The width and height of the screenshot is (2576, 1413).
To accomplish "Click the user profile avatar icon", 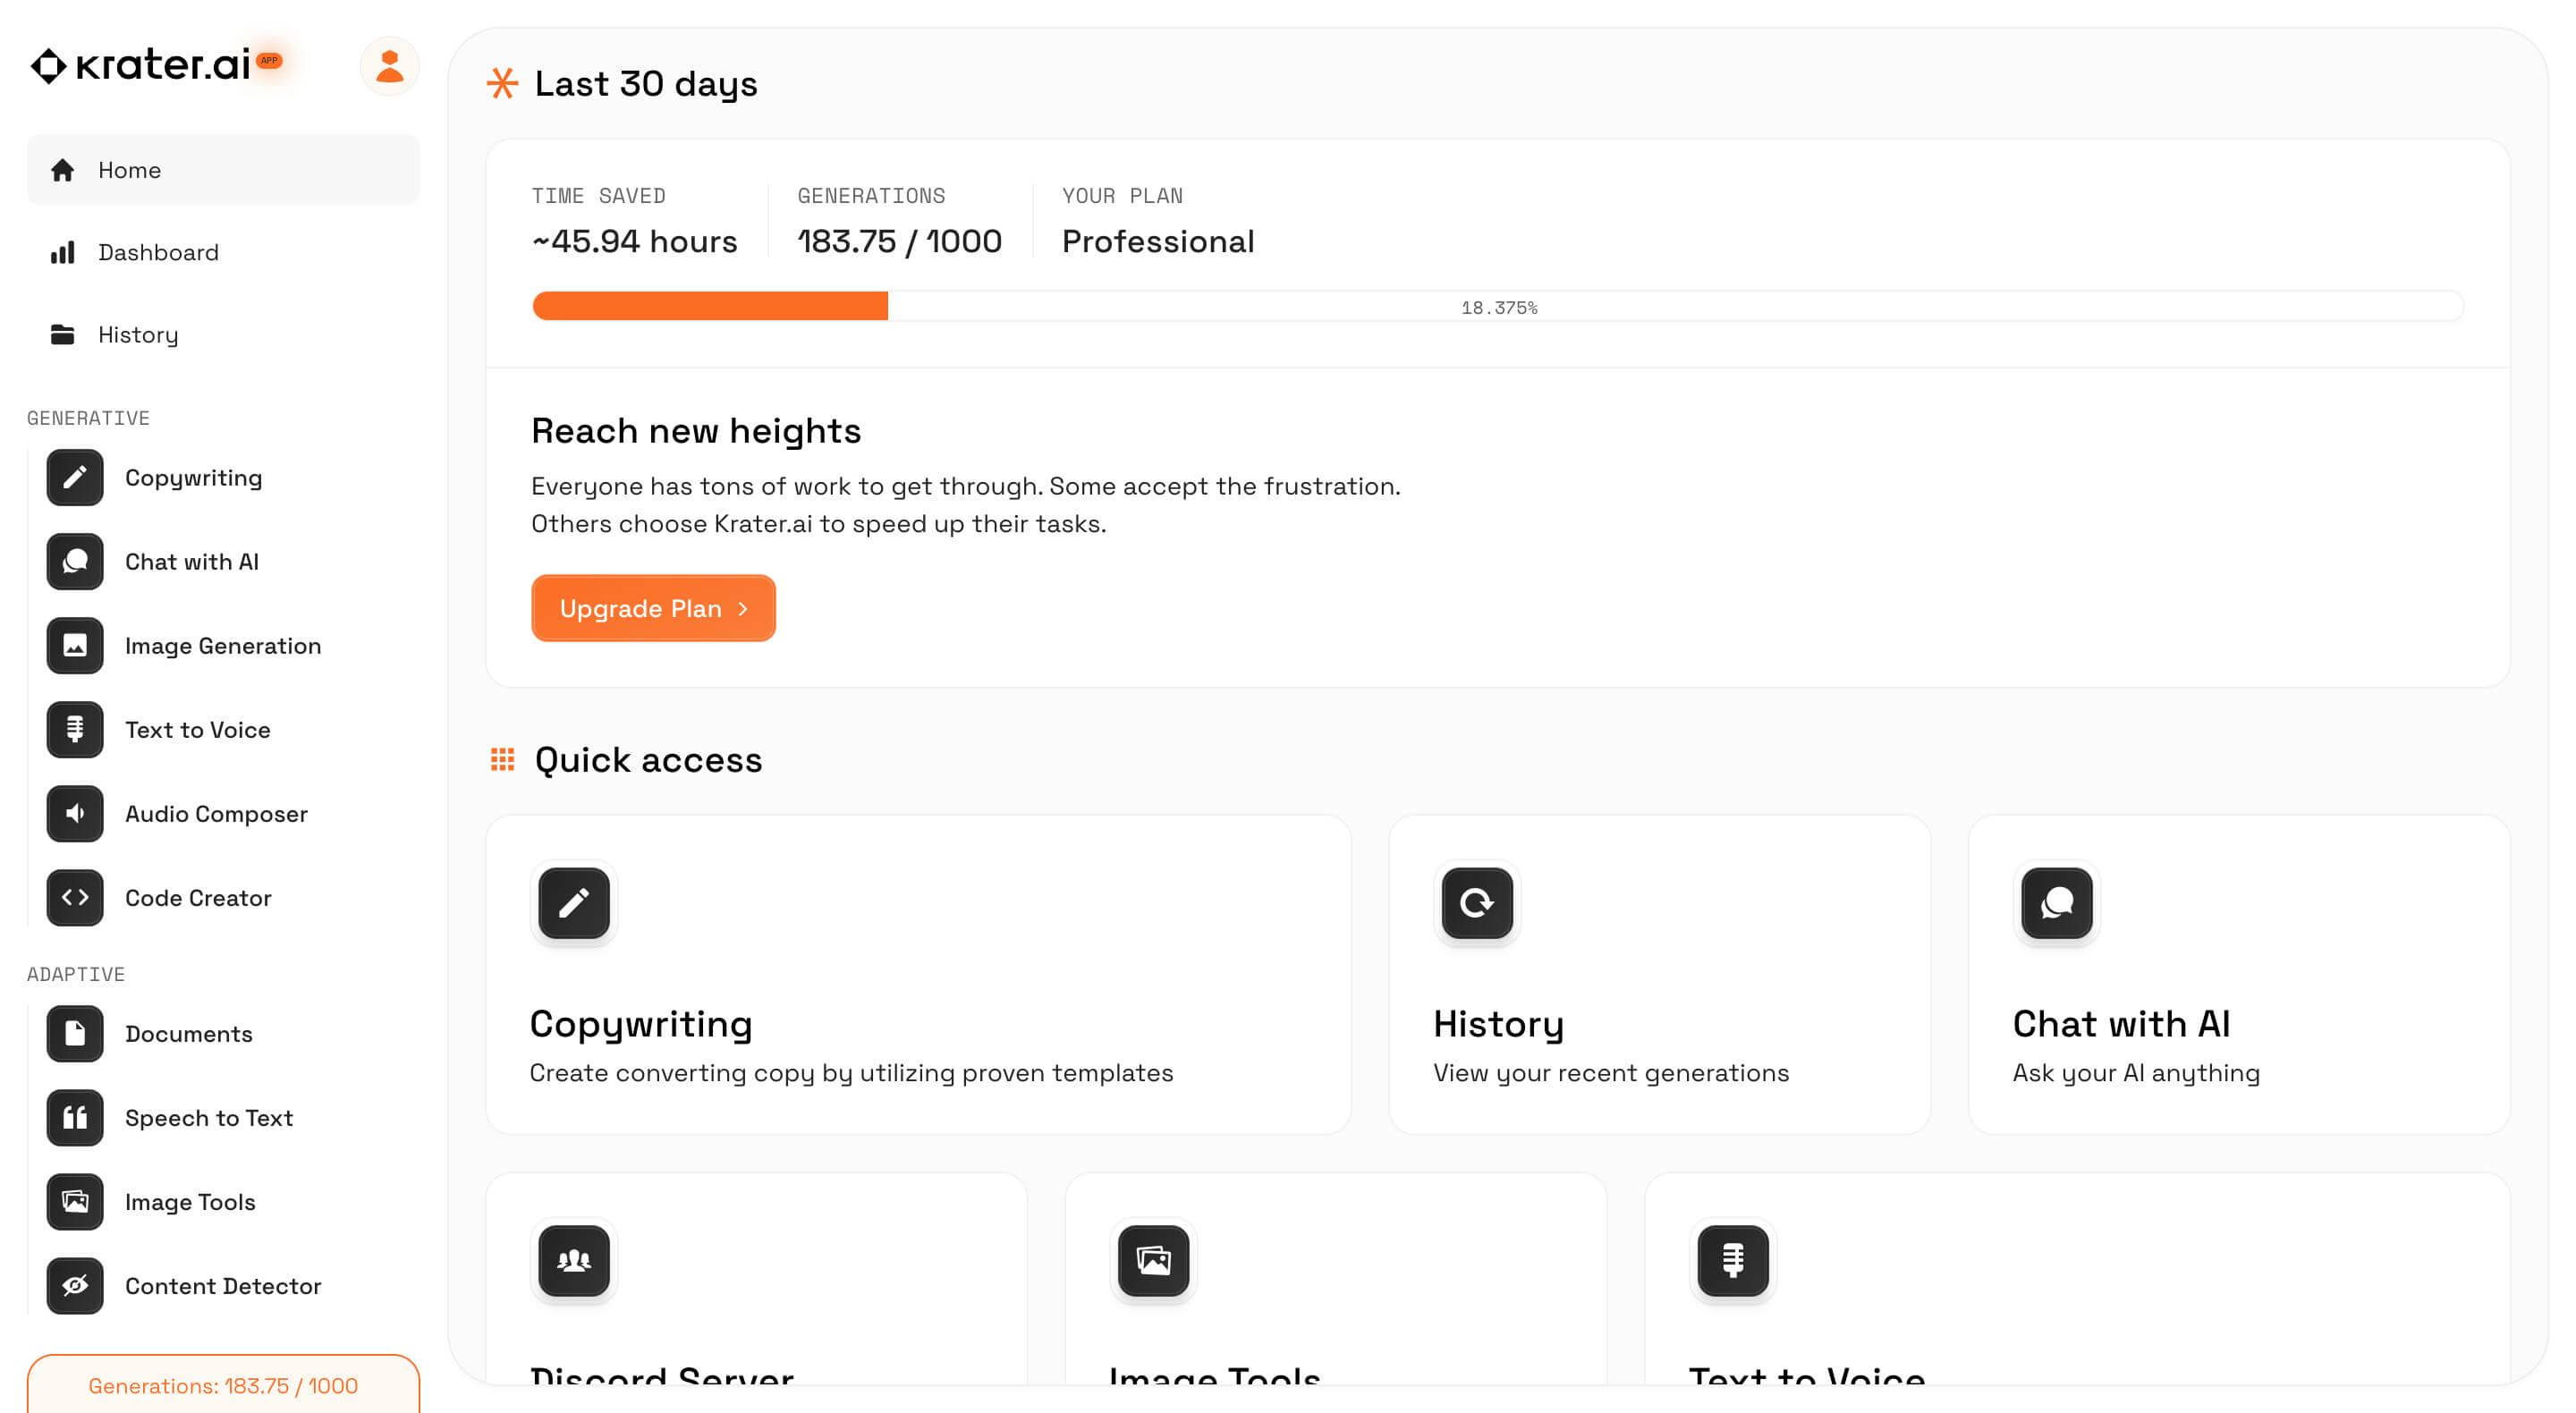I will coord(389,67).
